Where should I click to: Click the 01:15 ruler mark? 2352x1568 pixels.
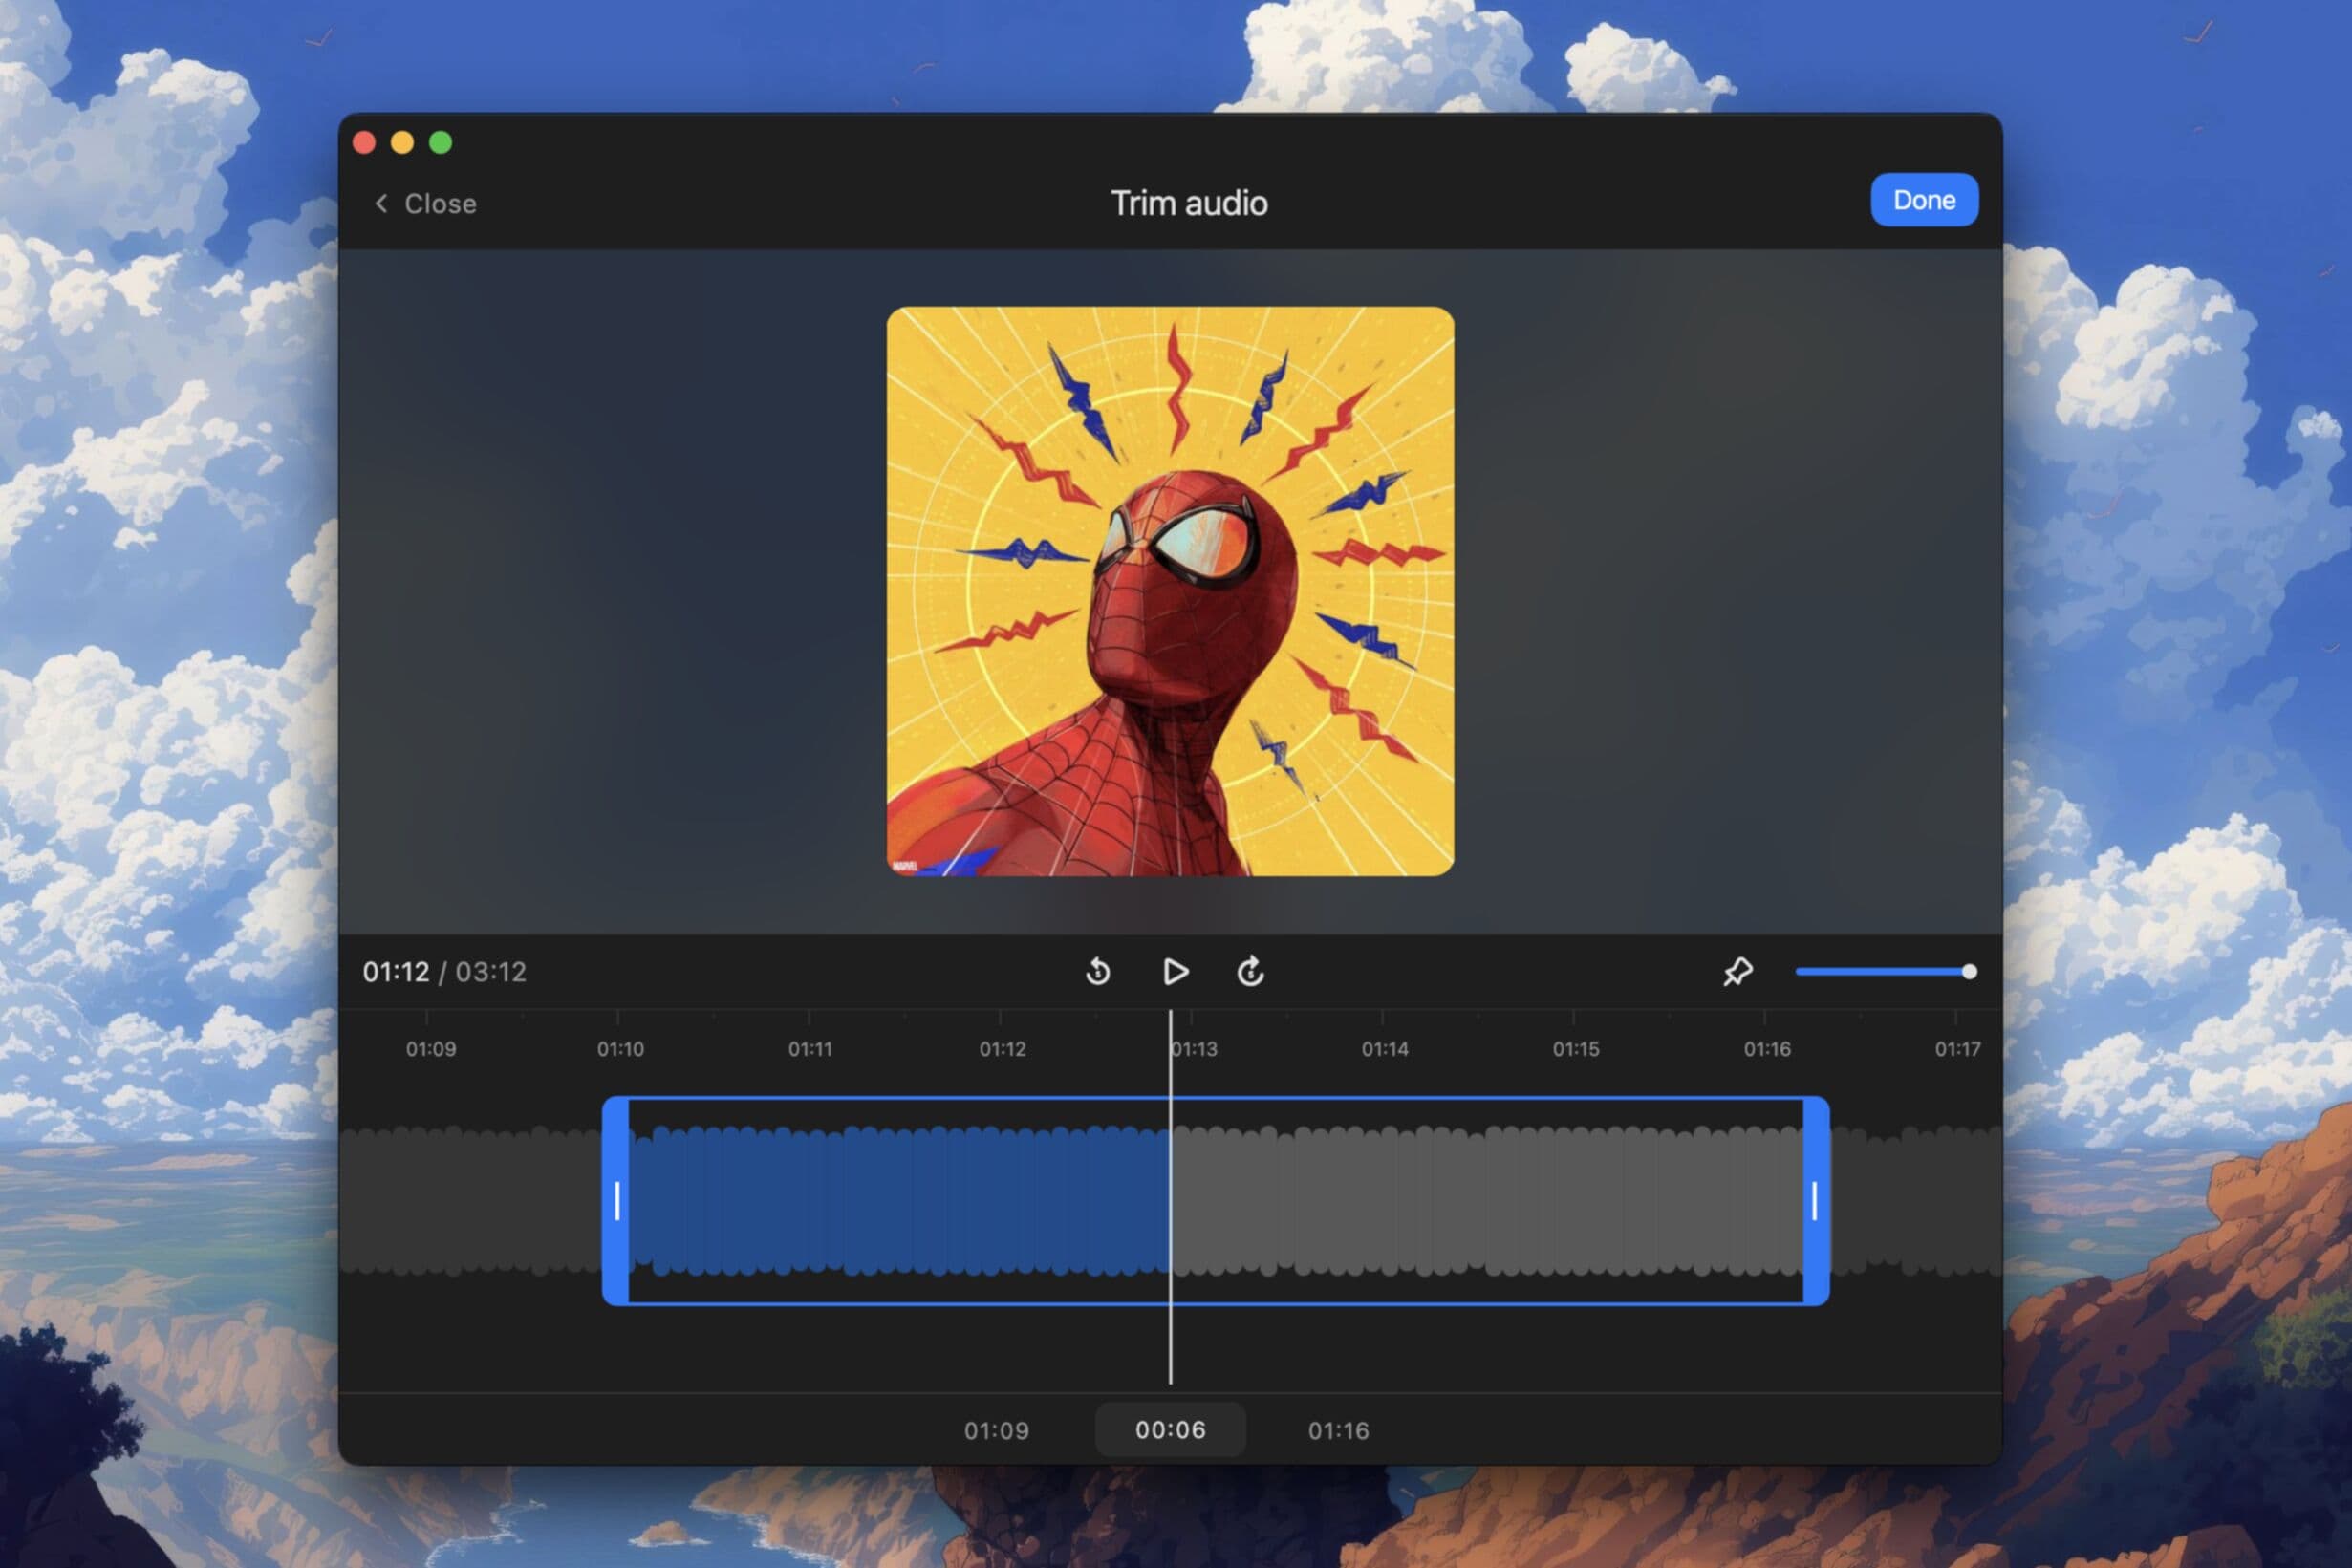[1576, 1049]
